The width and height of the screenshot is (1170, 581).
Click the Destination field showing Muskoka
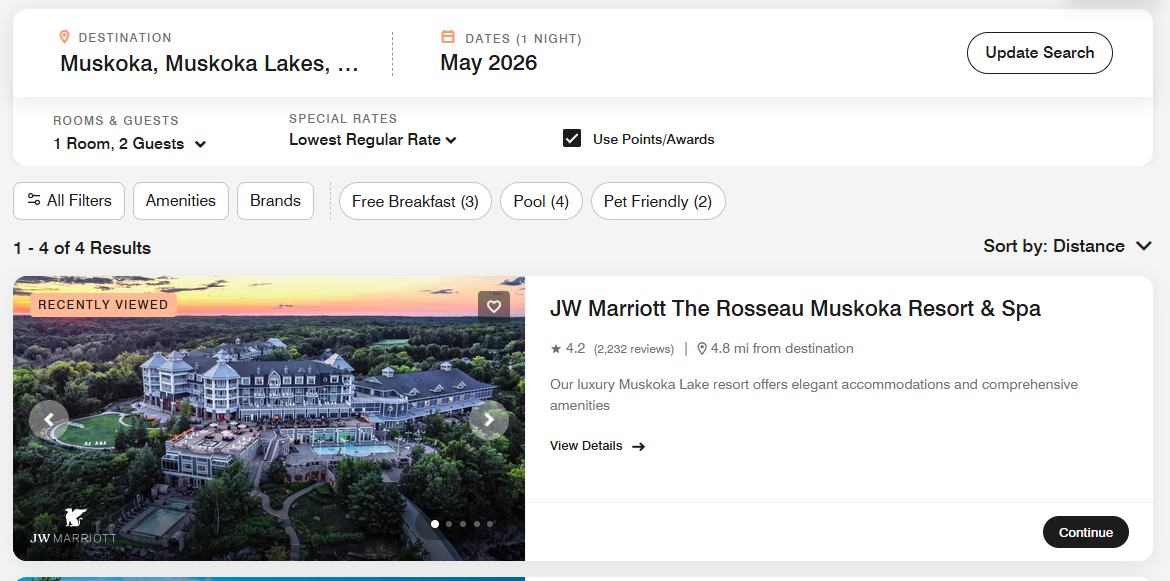click(x=209, y=64)
